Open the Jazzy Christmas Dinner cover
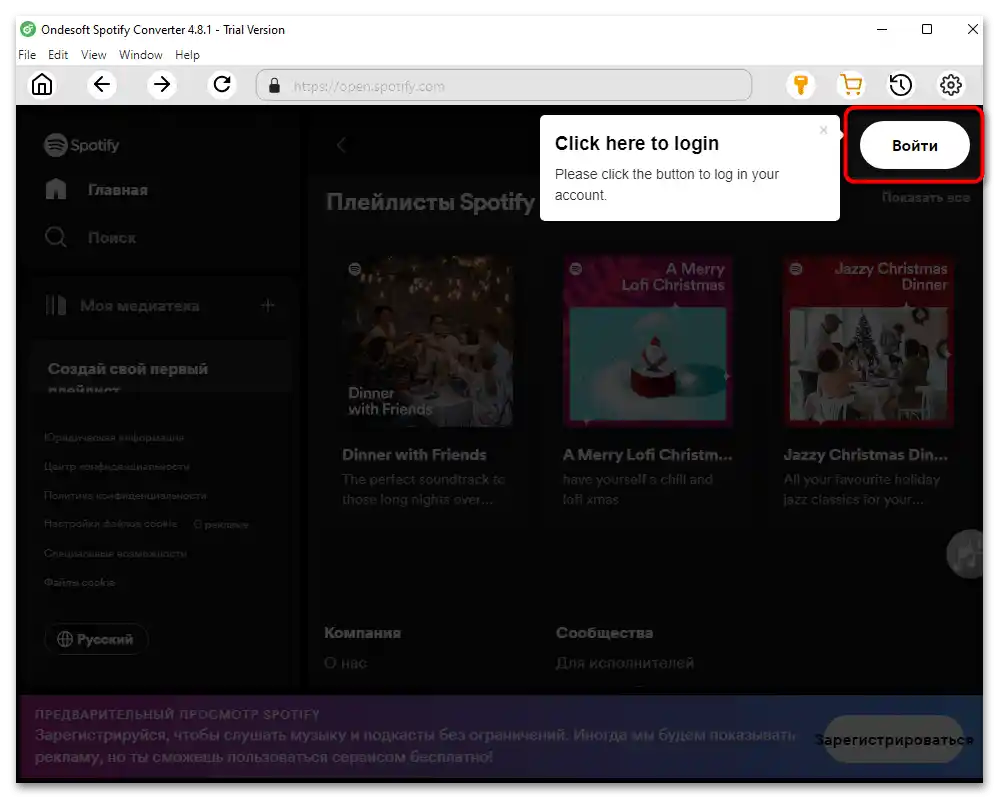The height and width of the screenshot is (799, 999). click(x=868, y=341)
